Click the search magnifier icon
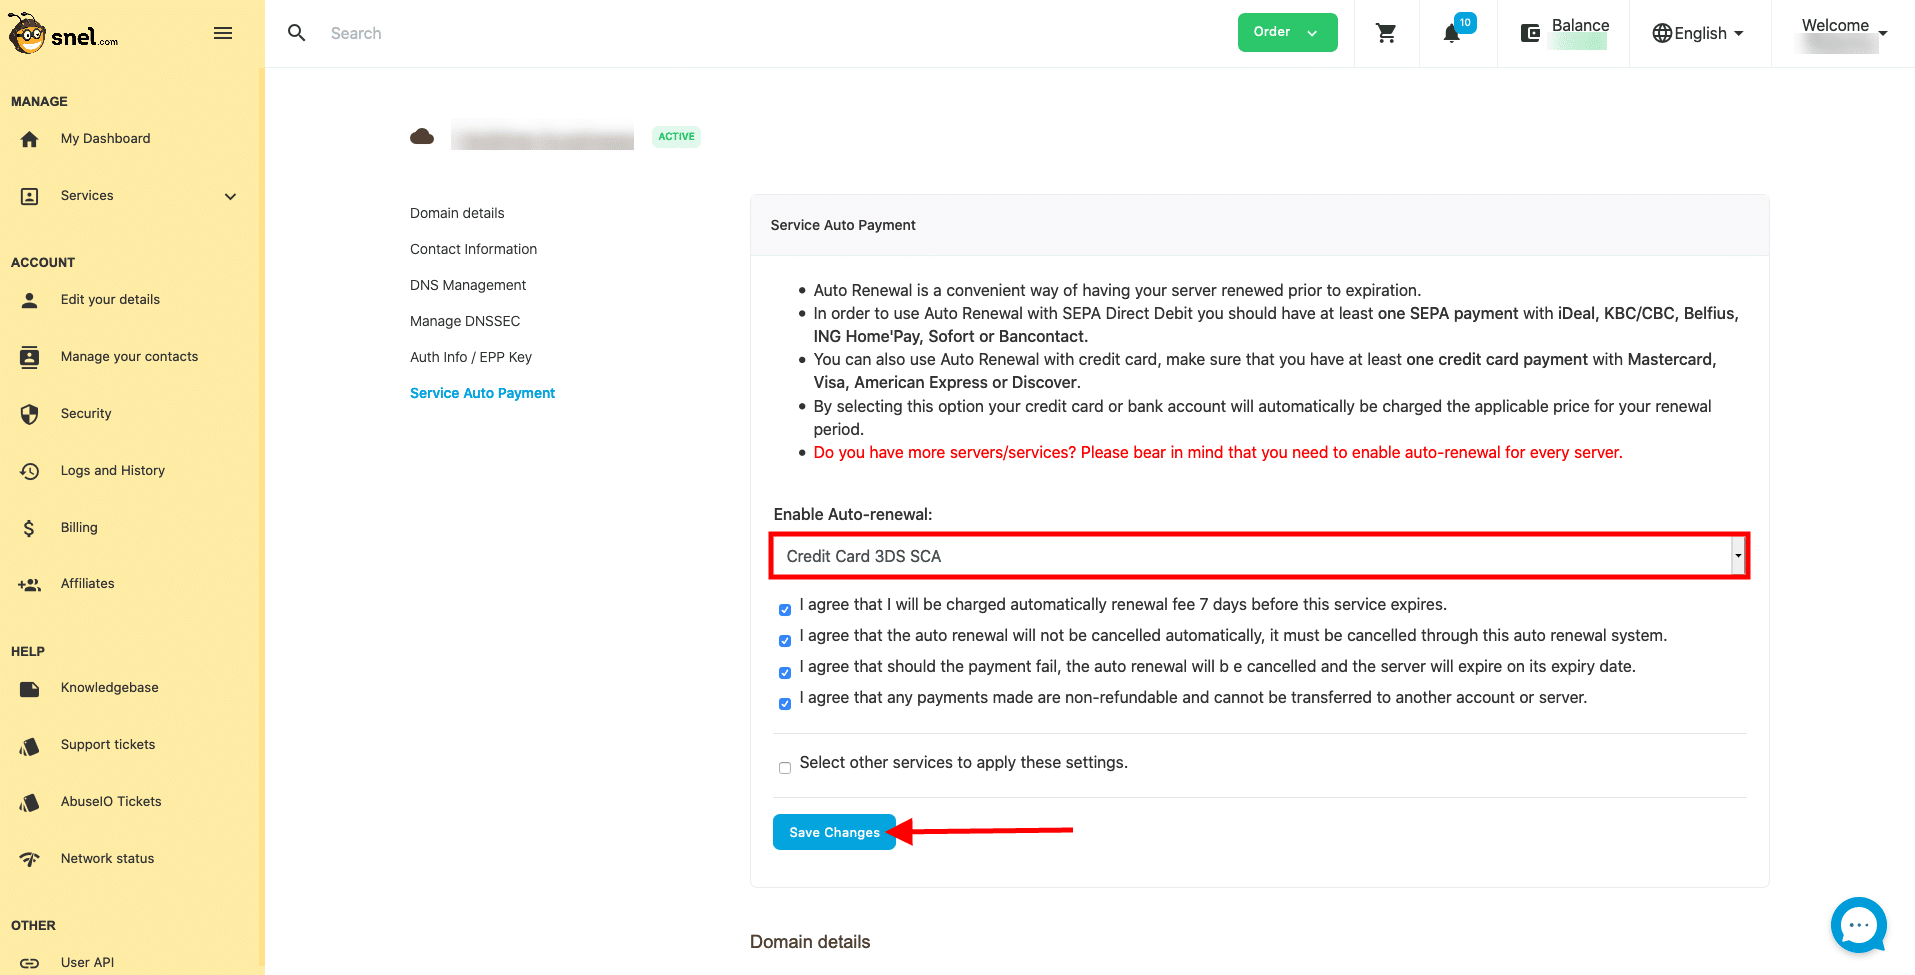This screenshot has width=1915, height=975. pyautogui.click(x=297, y=33)
